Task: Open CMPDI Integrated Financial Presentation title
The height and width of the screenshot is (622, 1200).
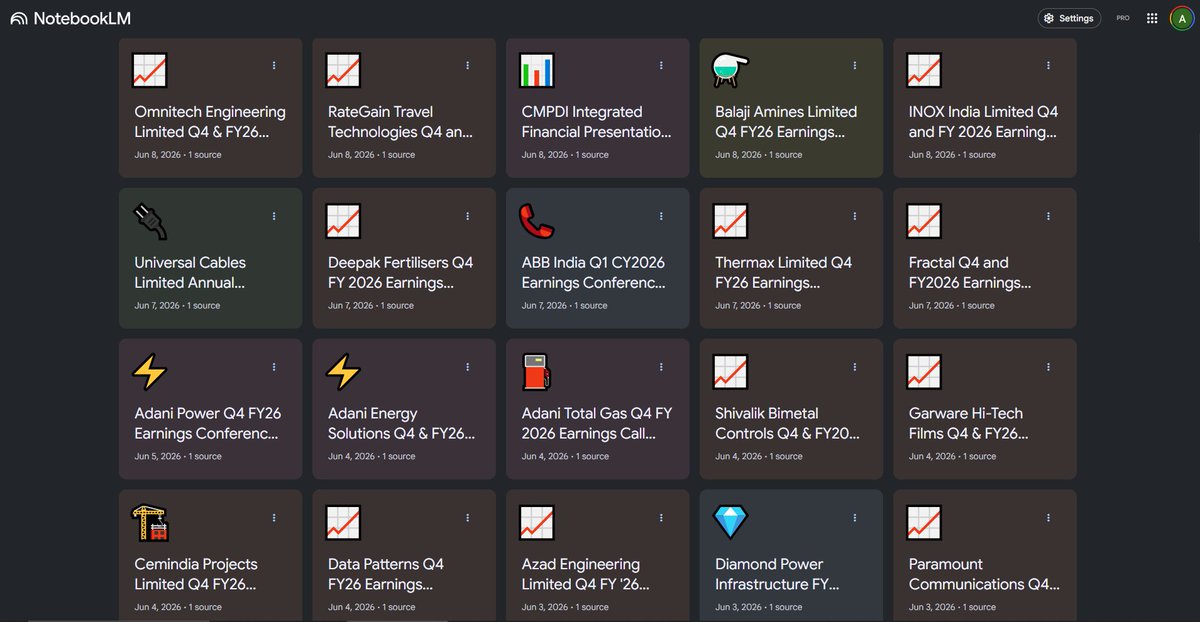Action: click(597, 122)
